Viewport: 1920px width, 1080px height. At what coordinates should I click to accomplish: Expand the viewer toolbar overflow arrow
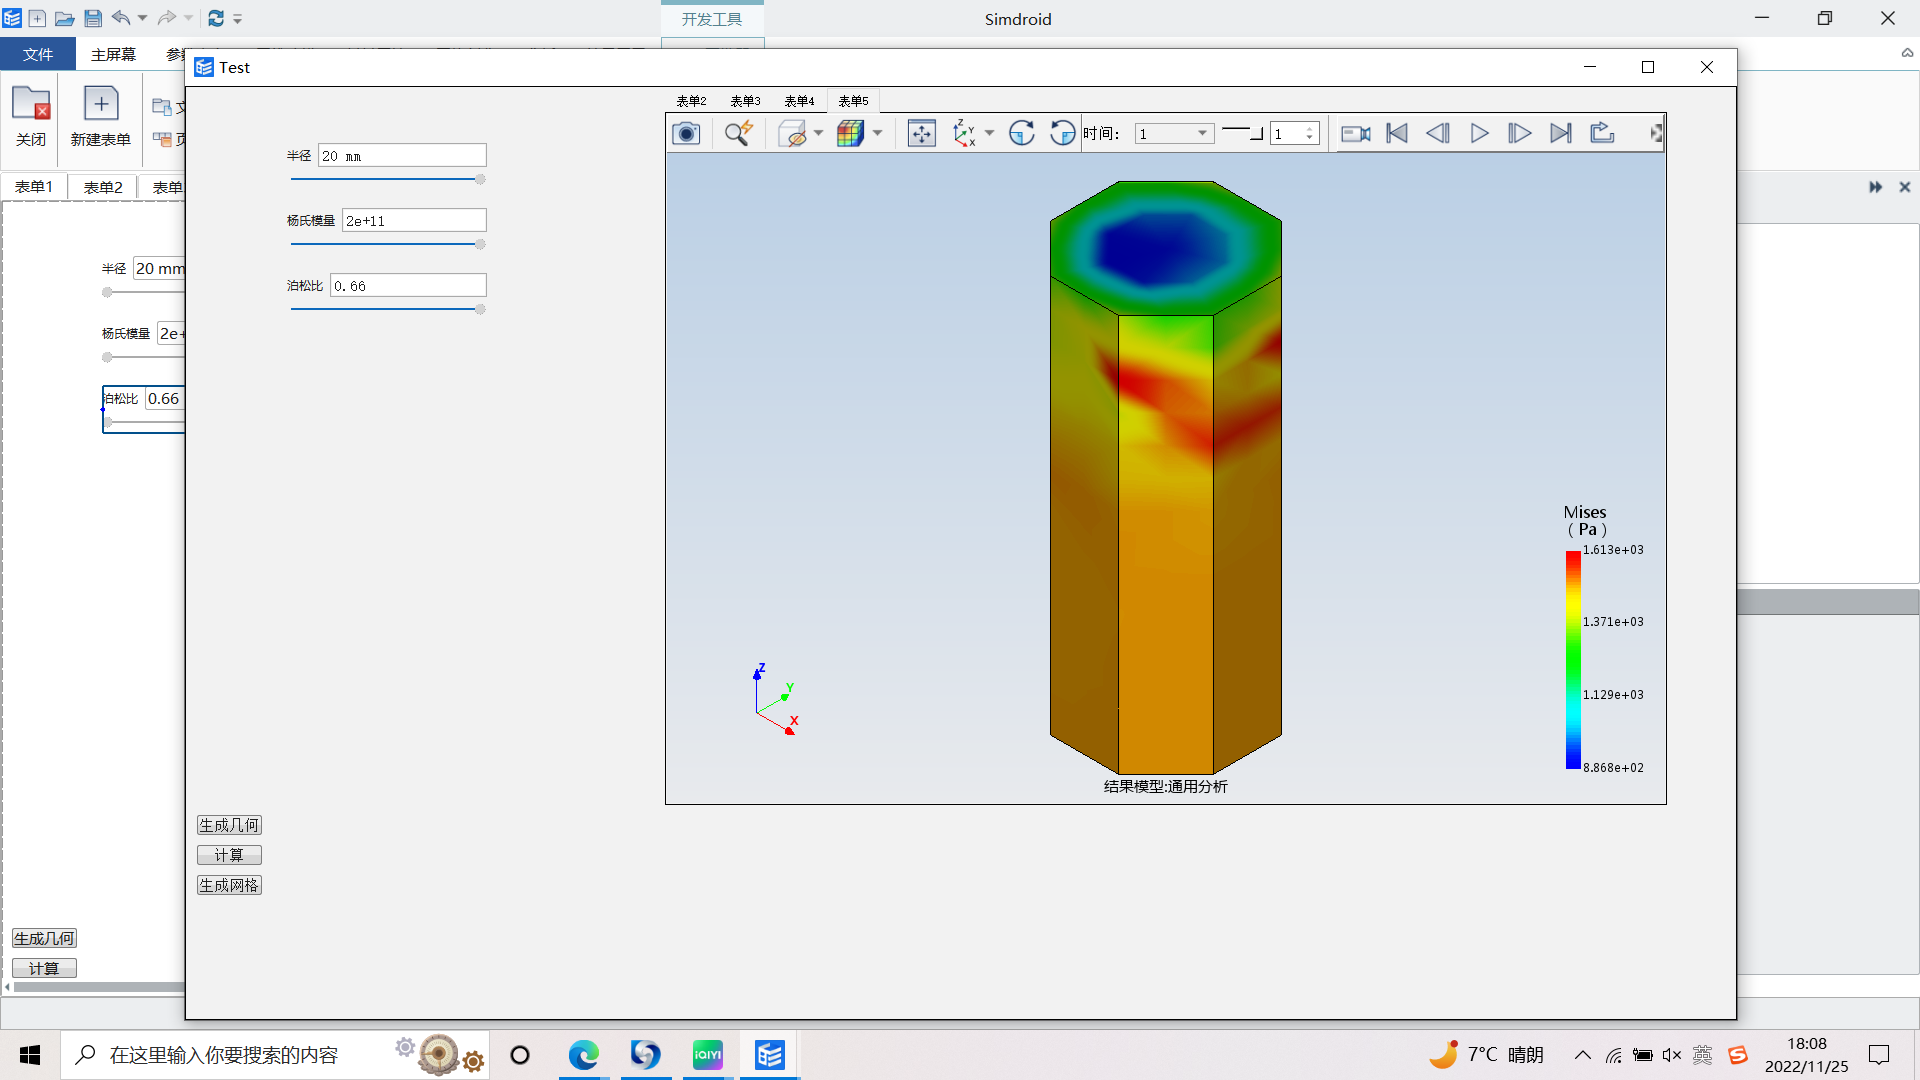click(1656, 133)
